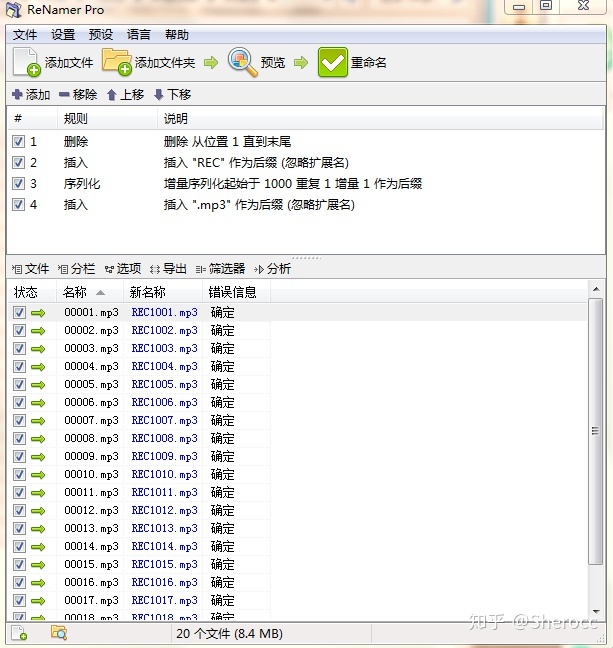Open the 文件 (File) menu
Screen dimensions: 613x648
click(25, 35)
